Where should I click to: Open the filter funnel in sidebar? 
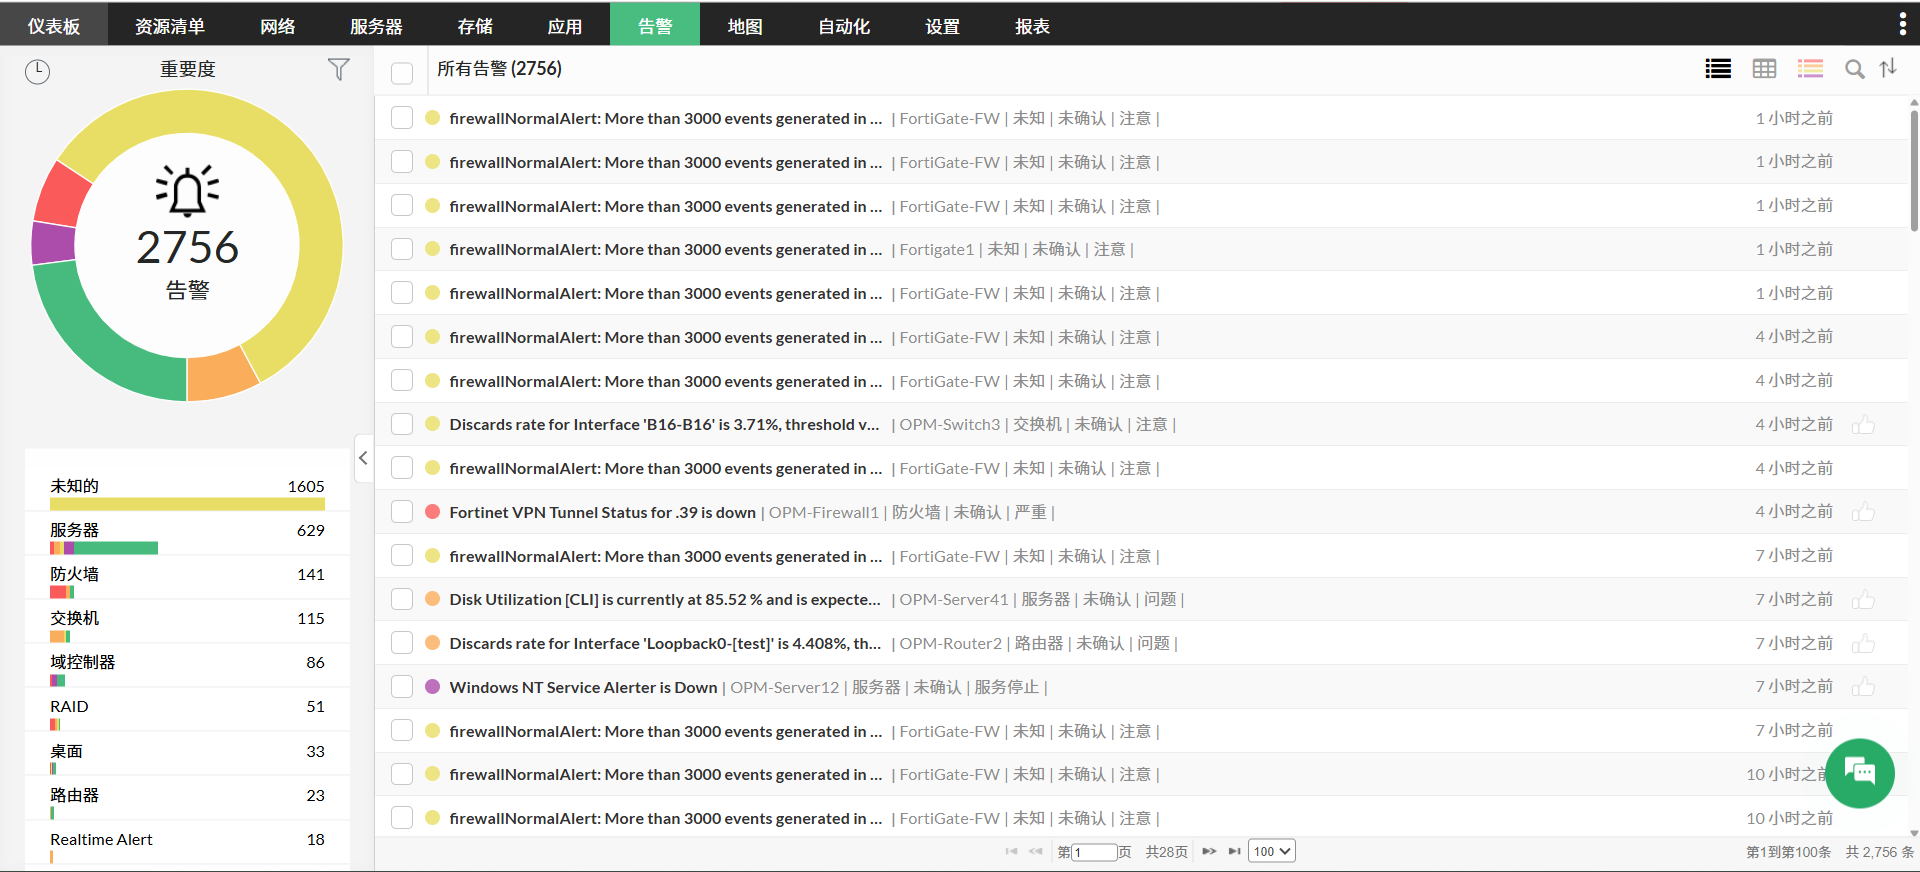339,69
